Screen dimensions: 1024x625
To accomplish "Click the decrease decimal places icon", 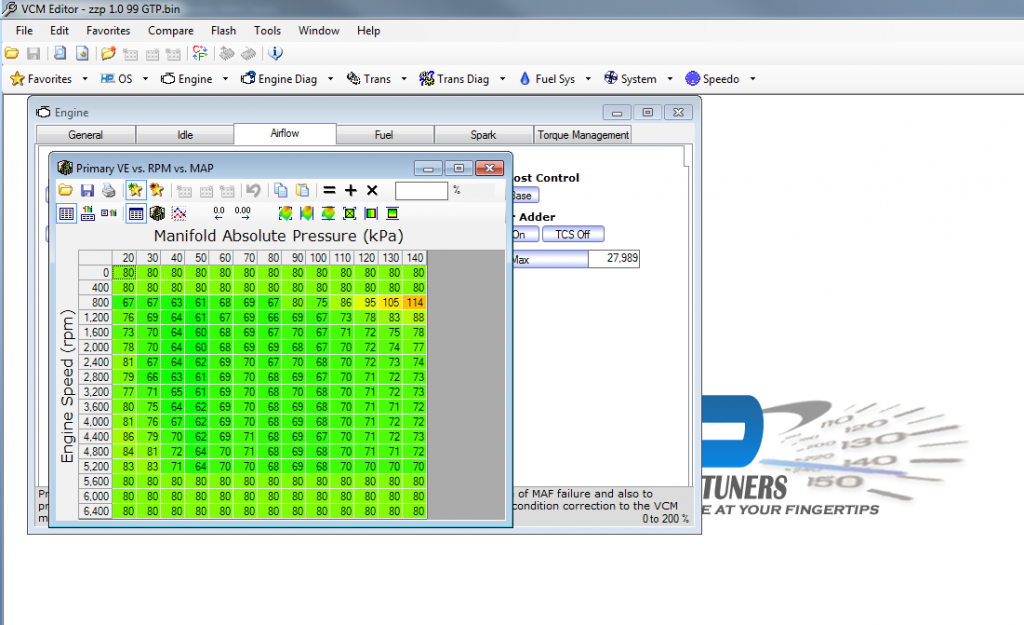I will point(218,213).
